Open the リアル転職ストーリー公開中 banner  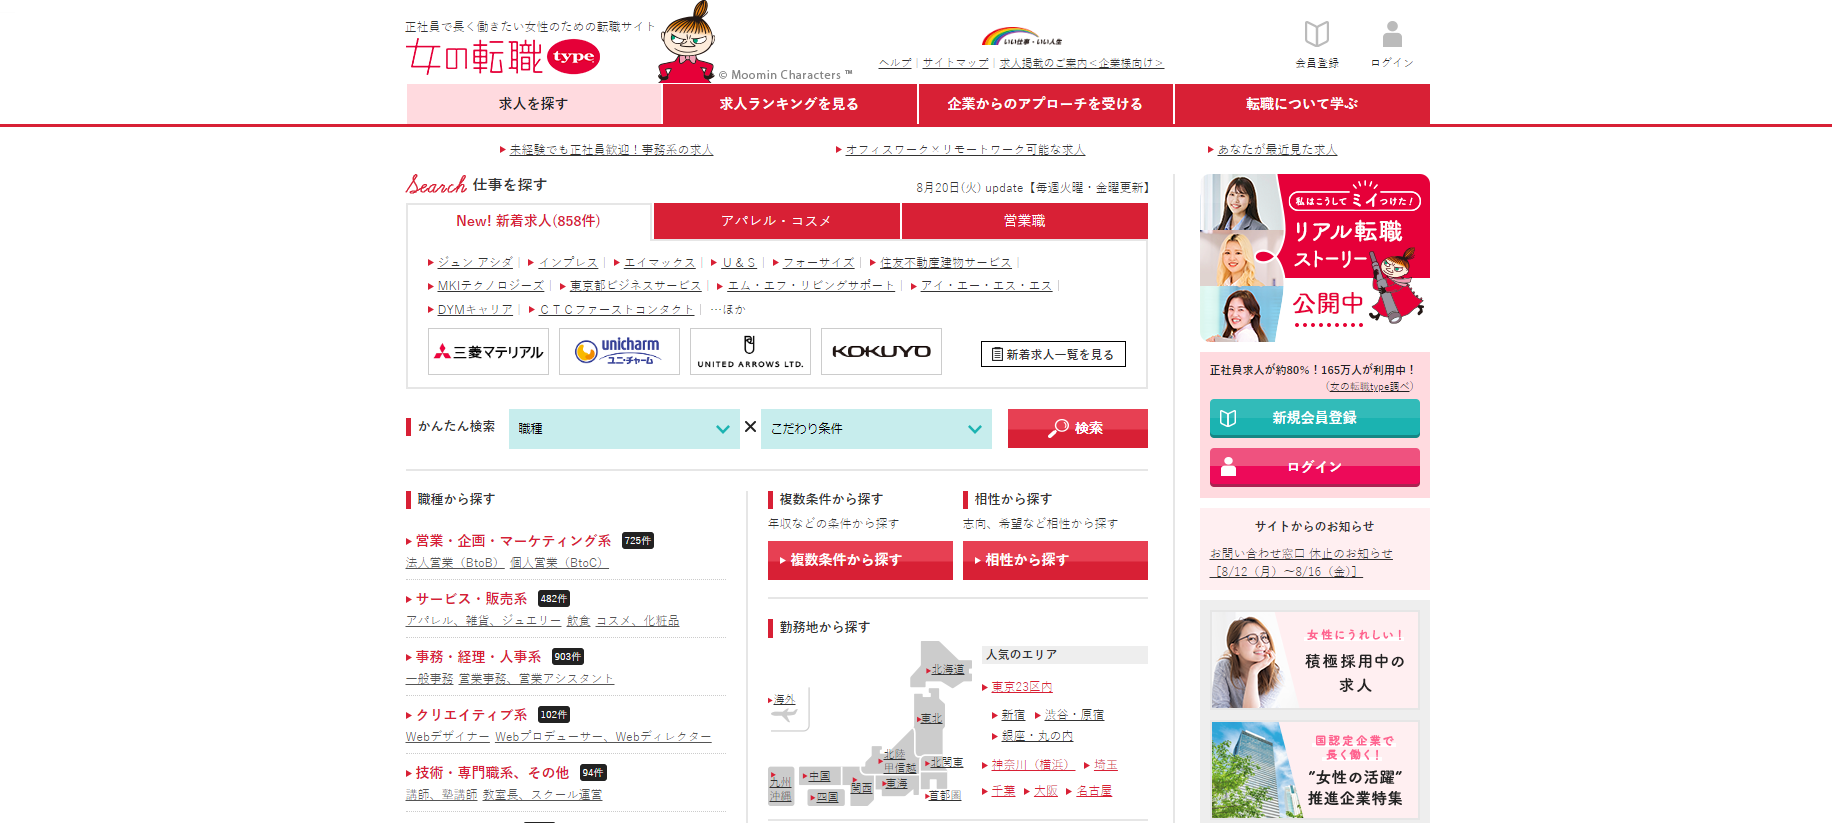pyautogui.click(x=1315, y=258)
